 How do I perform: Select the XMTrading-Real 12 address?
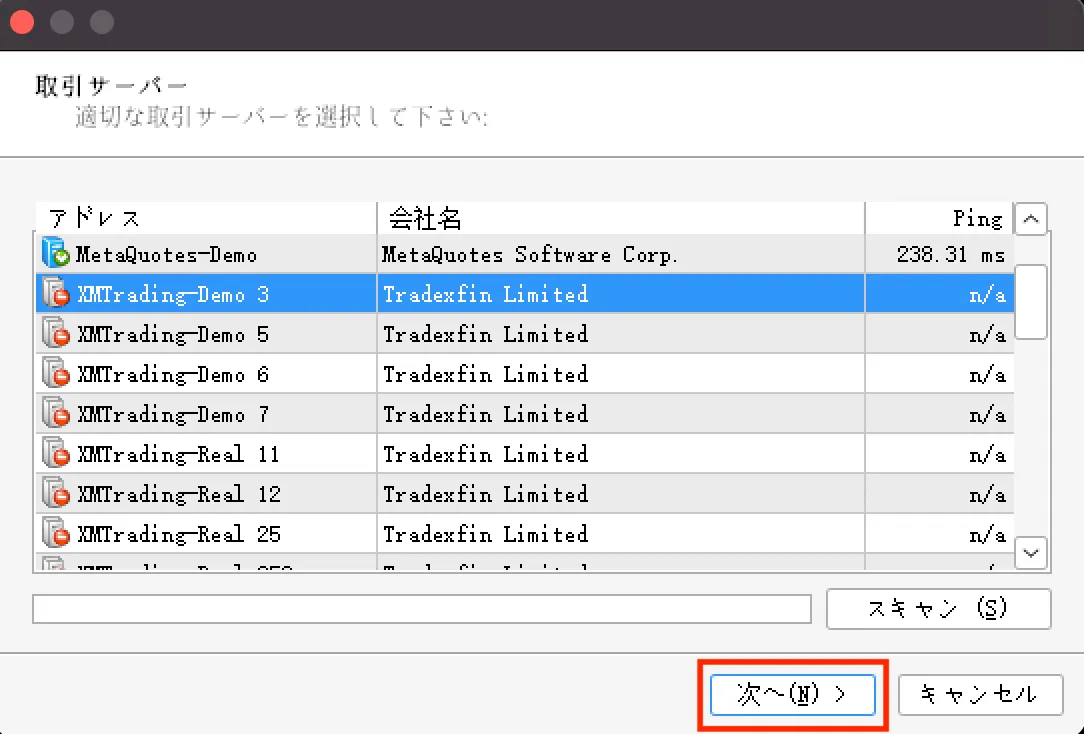click(x=178, y=495)
